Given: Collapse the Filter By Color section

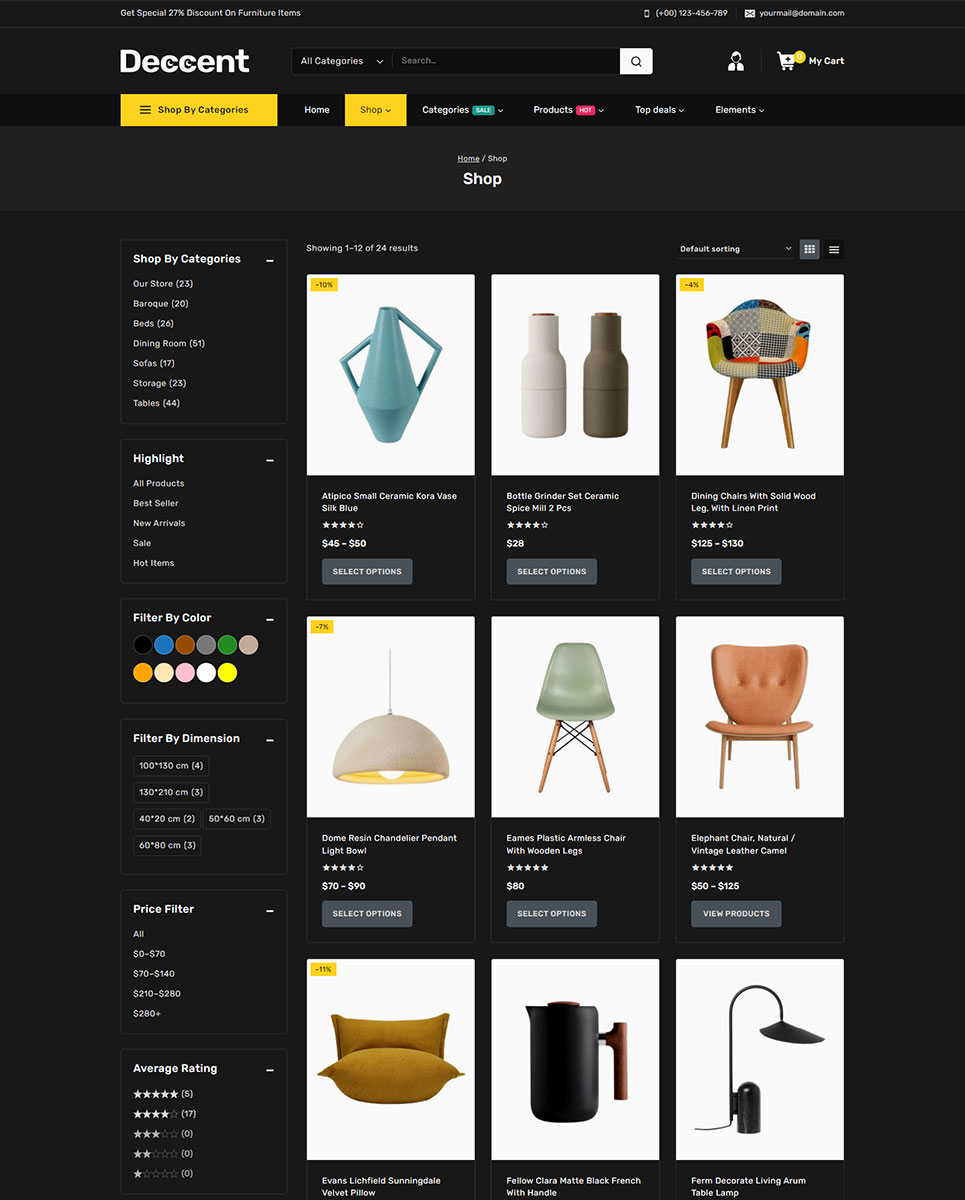Looking at the screenshot, I should [x=270, y=619].
